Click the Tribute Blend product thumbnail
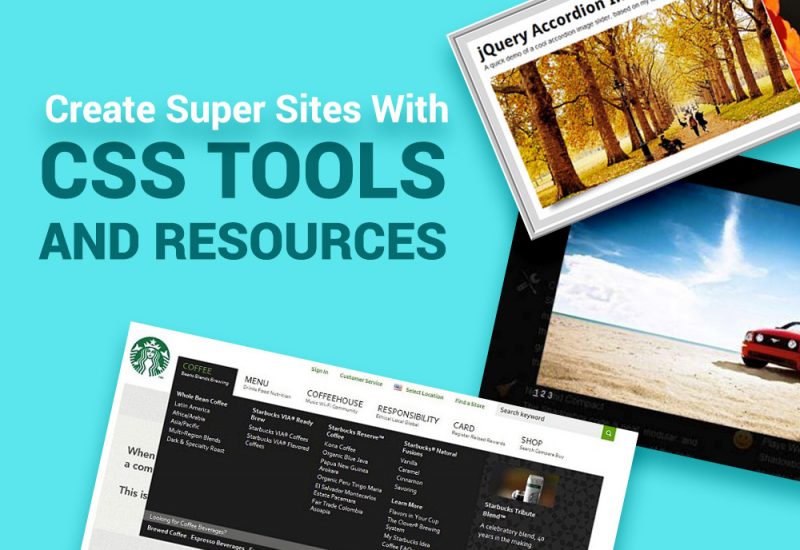 coord(529,485)
